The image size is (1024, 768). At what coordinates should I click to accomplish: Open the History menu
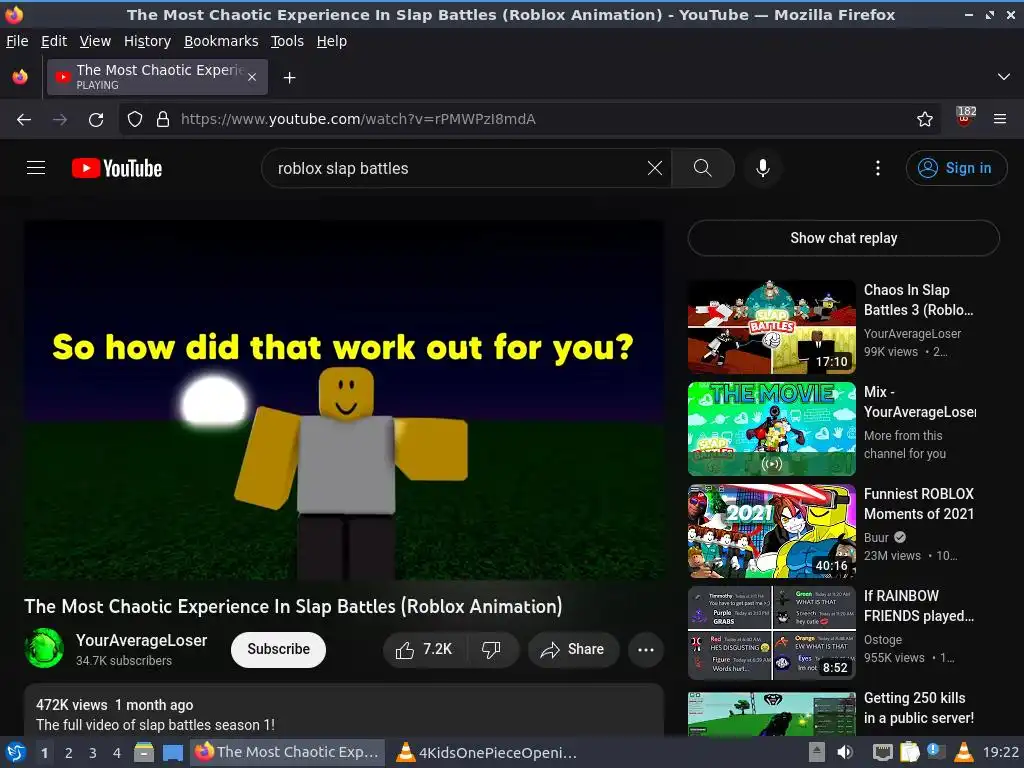tap(148, 41)
